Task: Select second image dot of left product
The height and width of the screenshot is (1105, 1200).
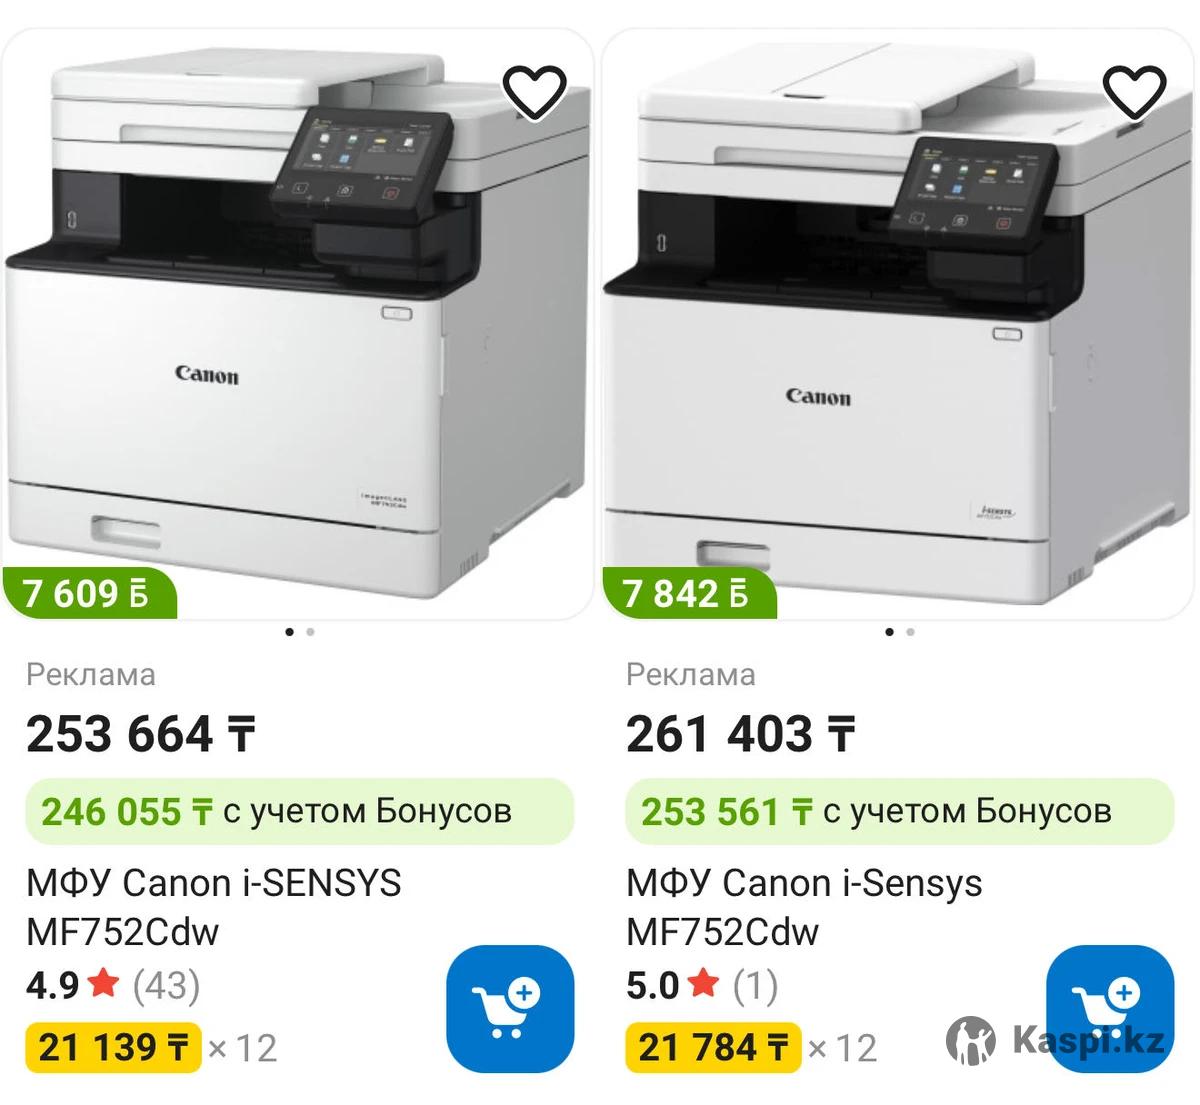Action: point(310,632)
